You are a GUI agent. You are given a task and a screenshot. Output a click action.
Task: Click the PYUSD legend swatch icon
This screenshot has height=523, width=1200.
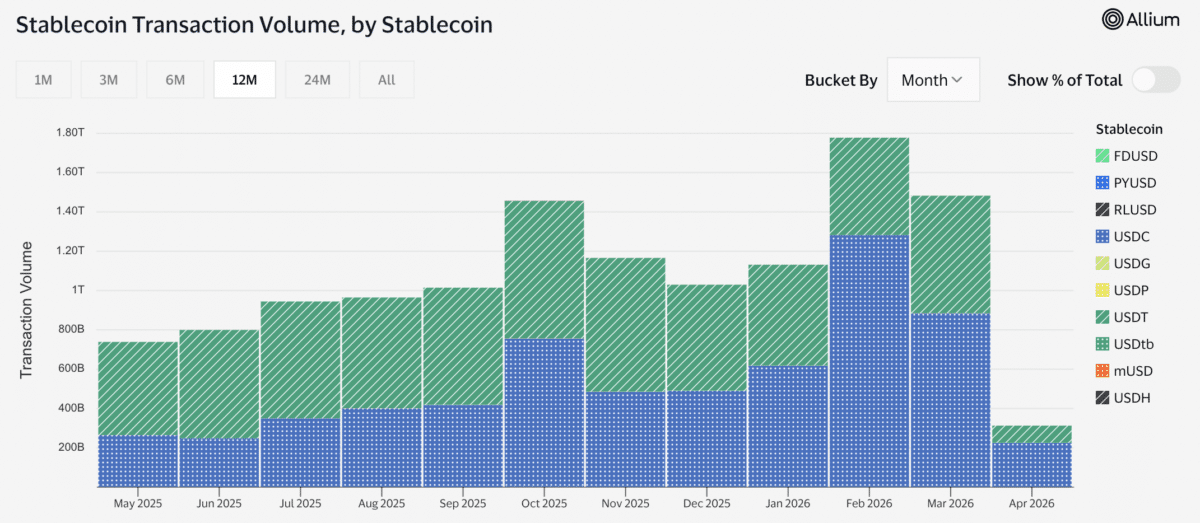pos(1103,183)
